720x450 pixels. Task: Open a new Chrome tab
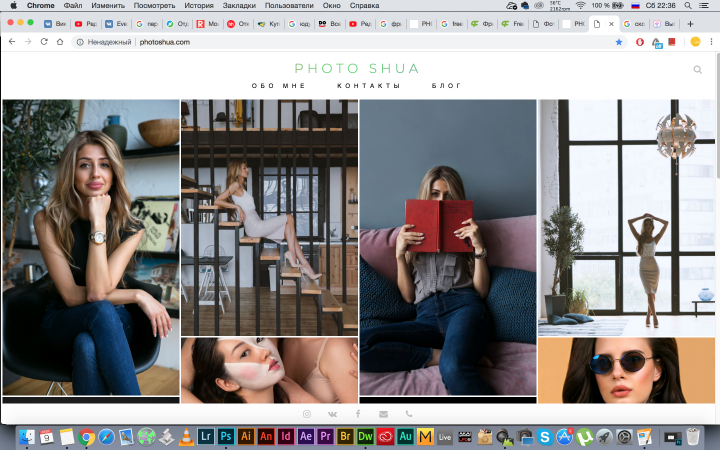(x=690, y=24)
